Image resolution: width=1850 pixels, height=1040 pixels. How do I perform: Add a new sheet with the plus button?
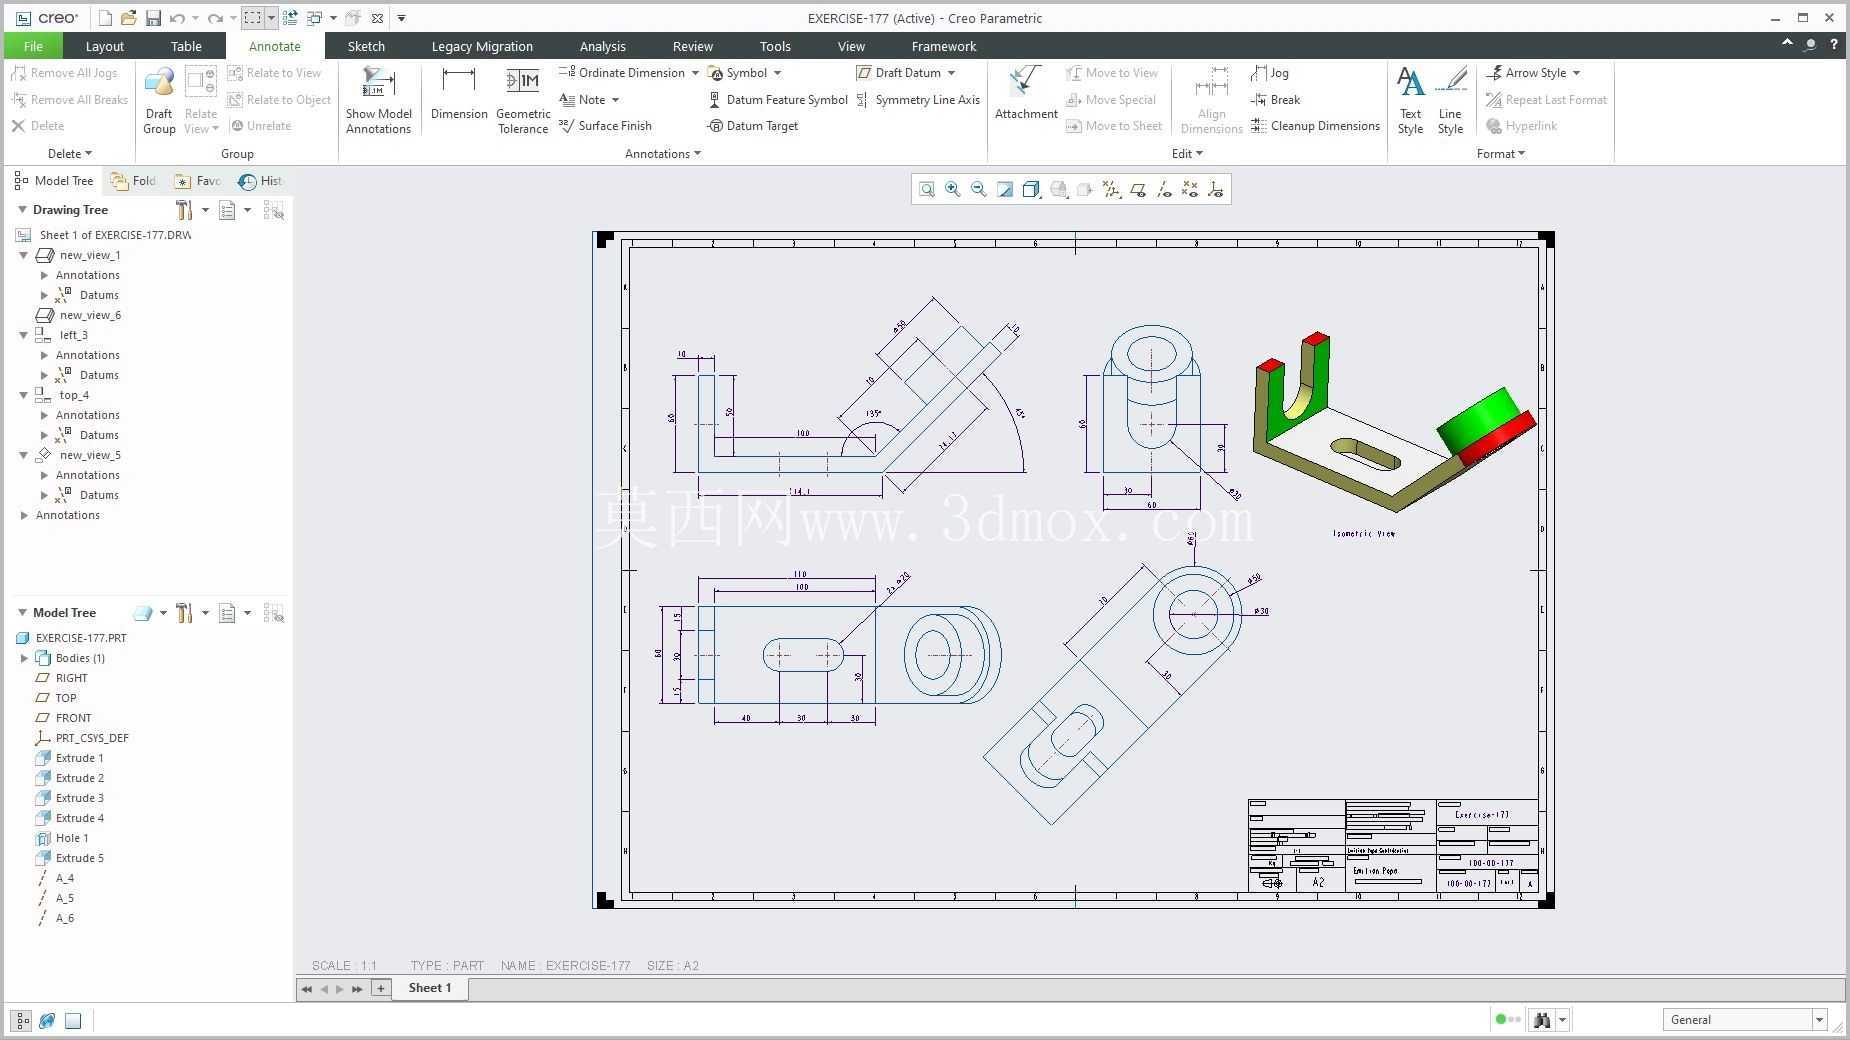(380, 988)
